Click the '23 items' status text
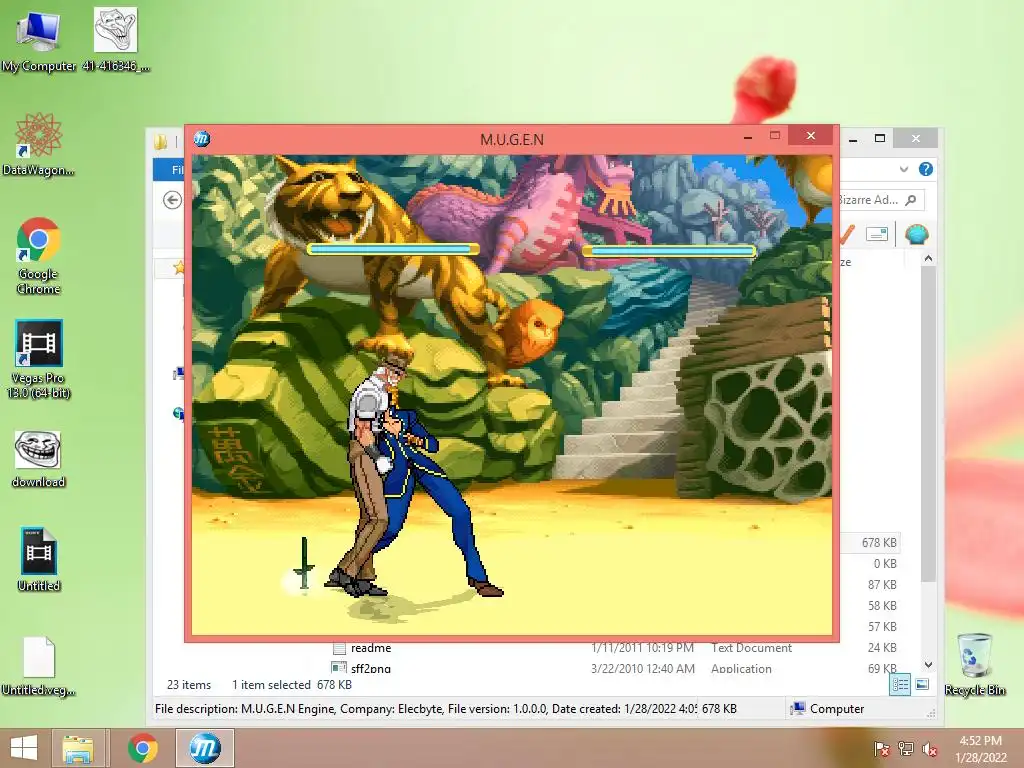 tap(189, 684)
